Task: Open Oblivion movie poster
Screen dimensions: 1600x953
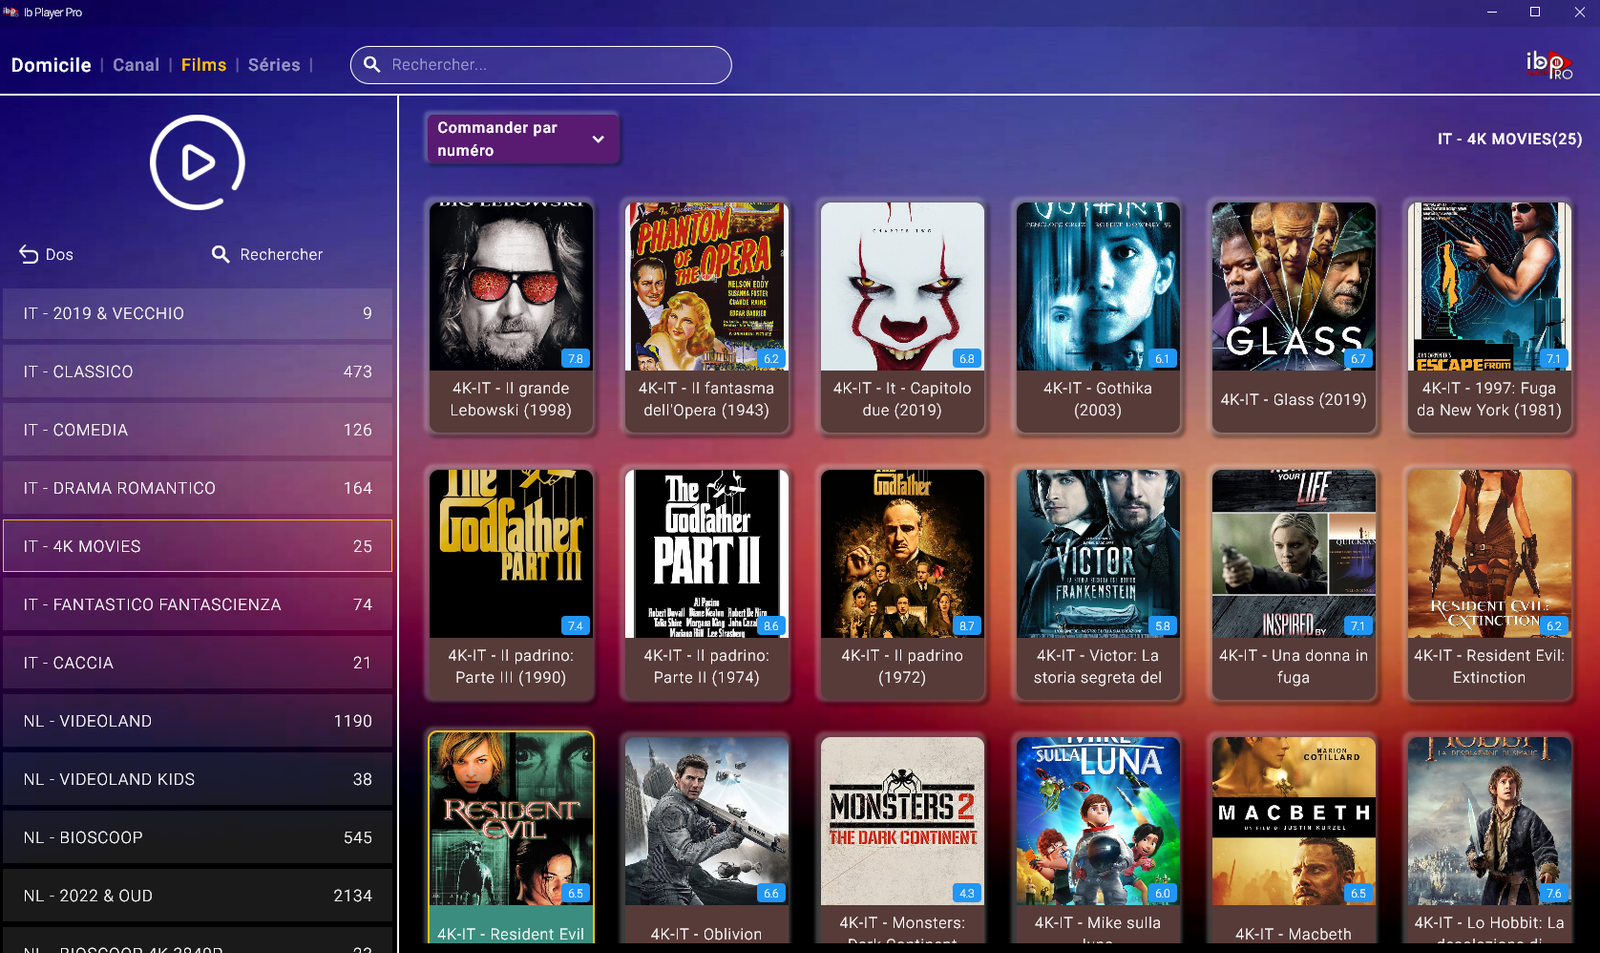Action: (707, 821)
